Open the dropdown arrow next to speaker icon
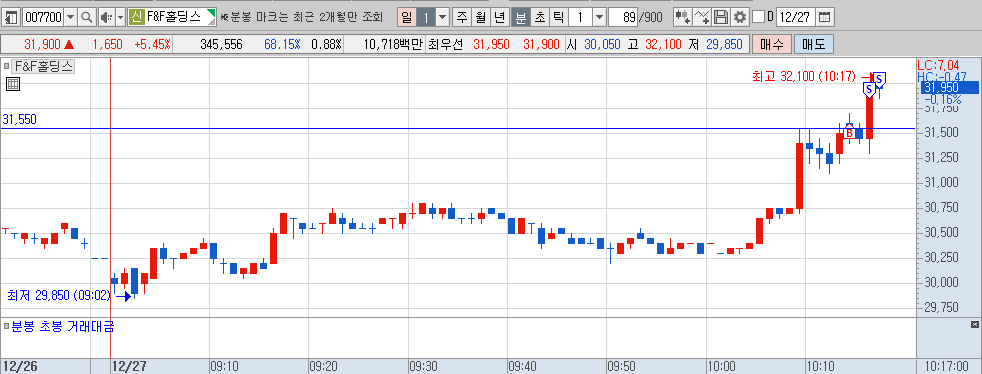 120,17
